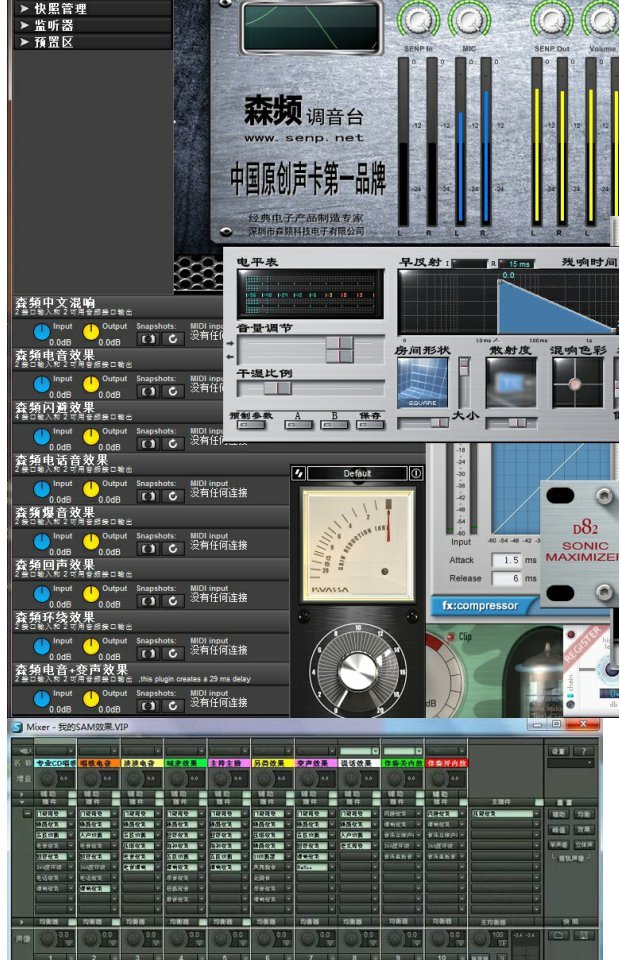The image size is (620, 960).
Task: Select the SQUARE room shape thumbnail
Action: point(422,383)
